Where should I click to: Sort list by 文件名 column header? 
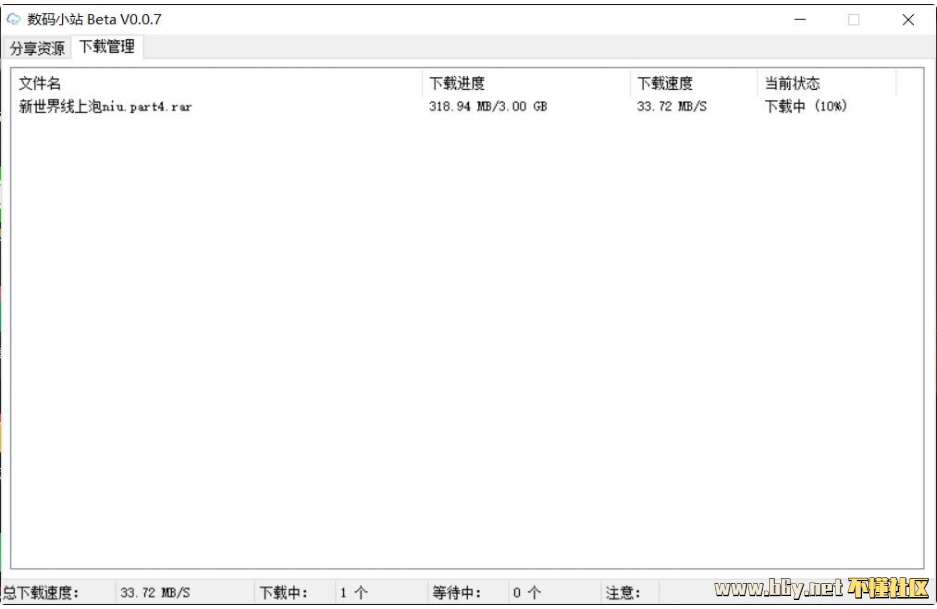[40, 84]
